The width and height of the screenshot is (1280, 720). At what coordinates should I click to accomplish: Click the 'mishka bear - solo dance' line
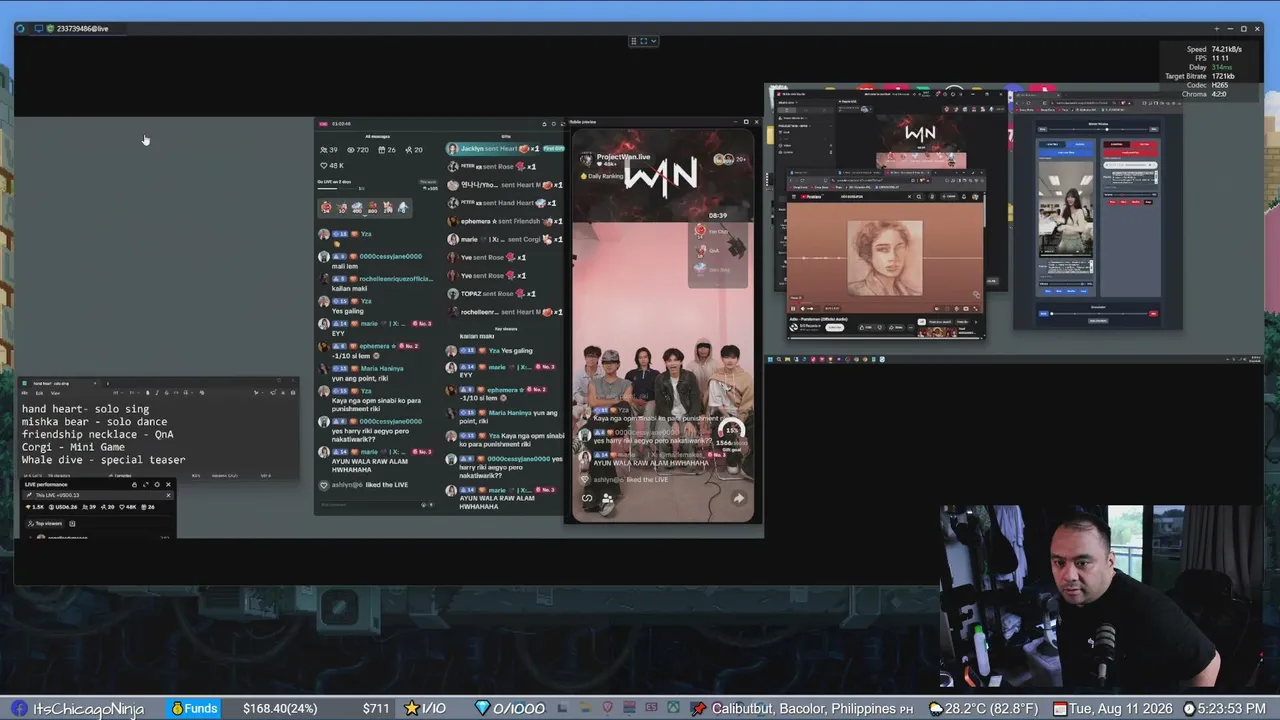point(95,422)
